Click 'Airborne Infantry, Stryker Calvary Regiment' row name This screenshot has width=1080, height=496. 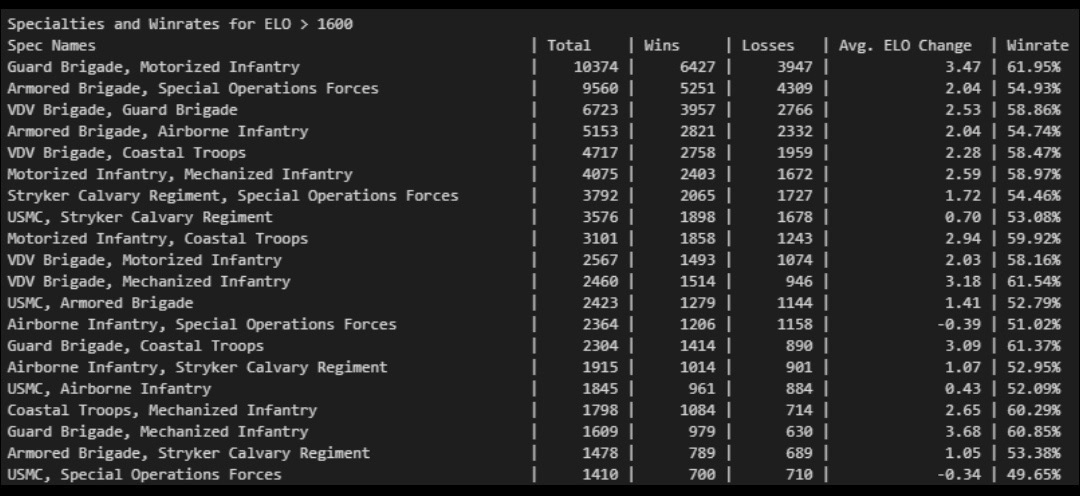coord(198,366)
